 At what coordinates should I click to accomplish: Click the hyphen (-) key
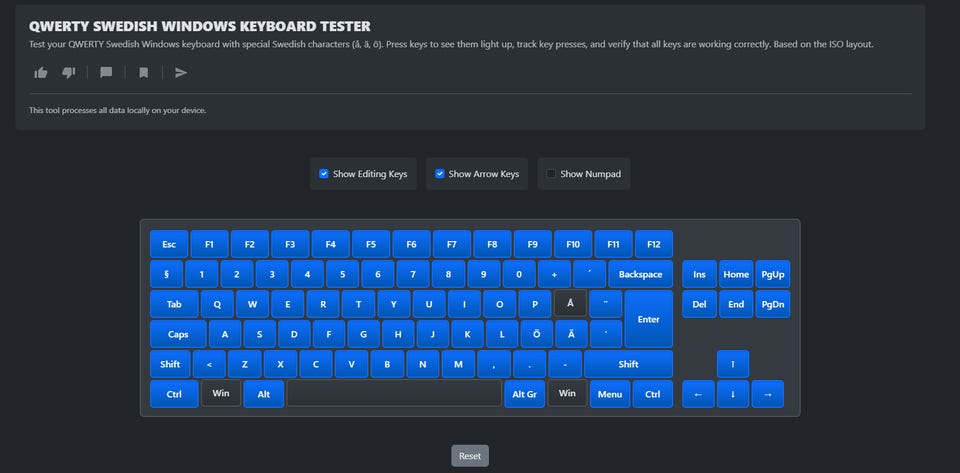coord(565,364)
